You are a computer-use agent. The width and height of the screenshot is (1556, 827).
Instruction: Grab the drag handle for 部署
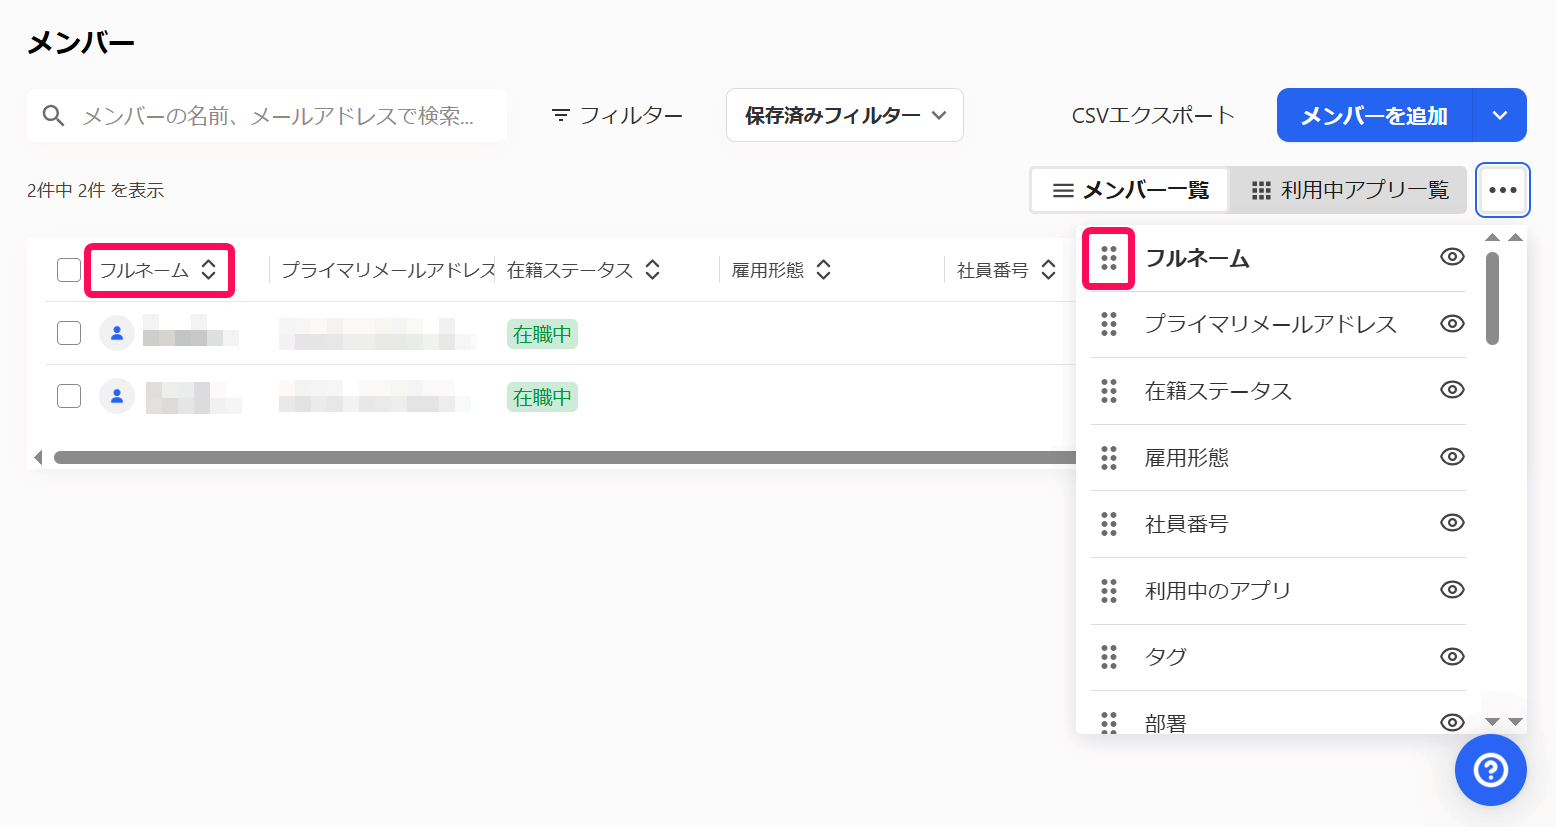click(x=1108, y=722)
